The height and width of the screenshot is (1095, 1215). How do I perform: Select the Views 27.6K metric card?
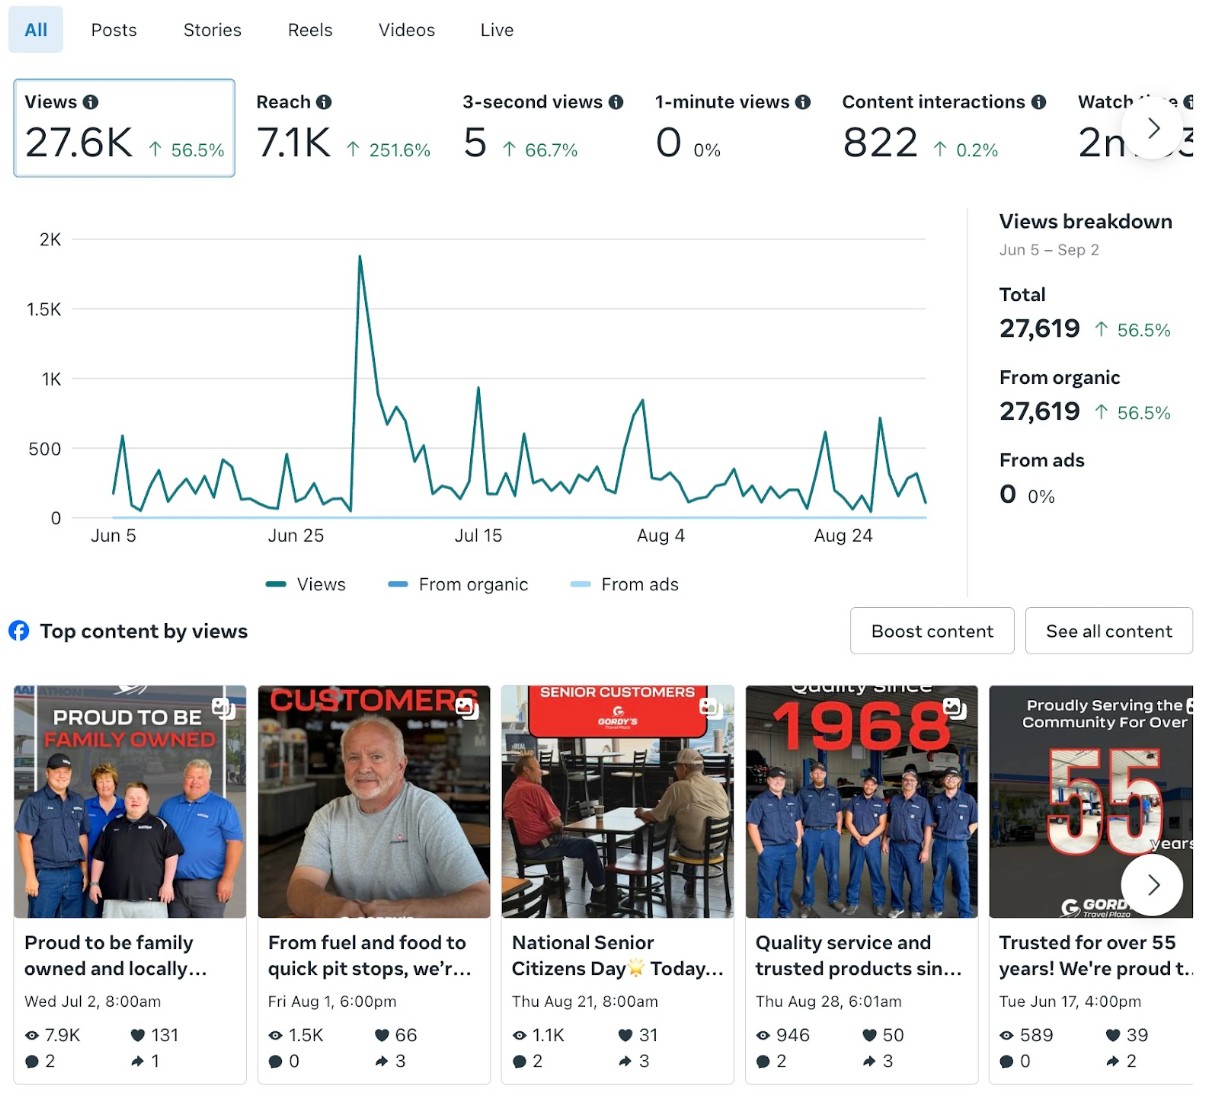124,128
